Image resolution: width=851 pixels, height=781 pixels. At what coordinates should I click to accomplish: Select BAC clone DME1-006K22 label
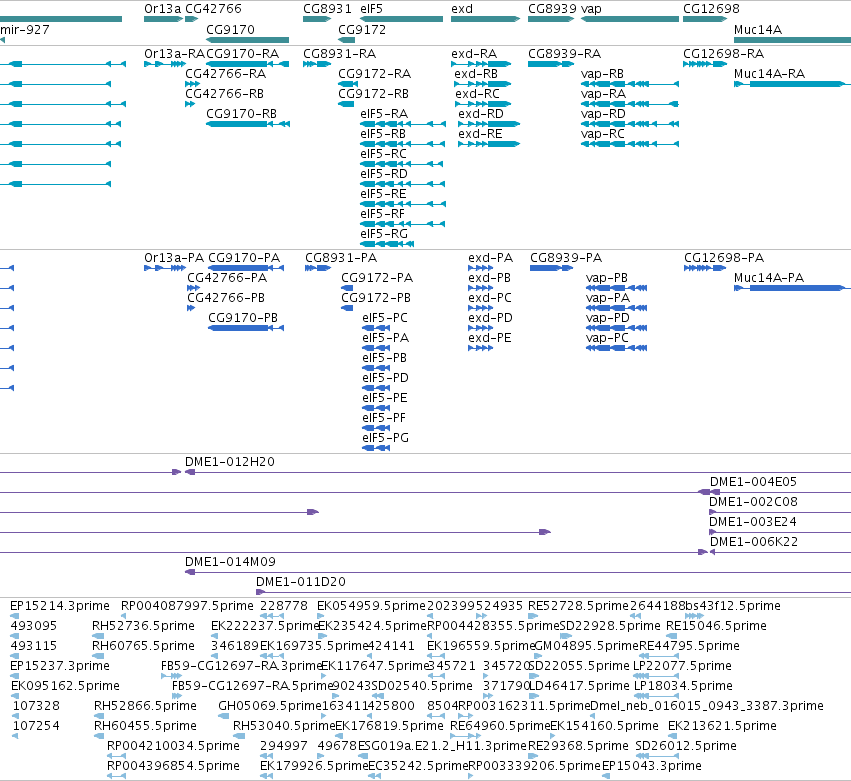point(754,542)
